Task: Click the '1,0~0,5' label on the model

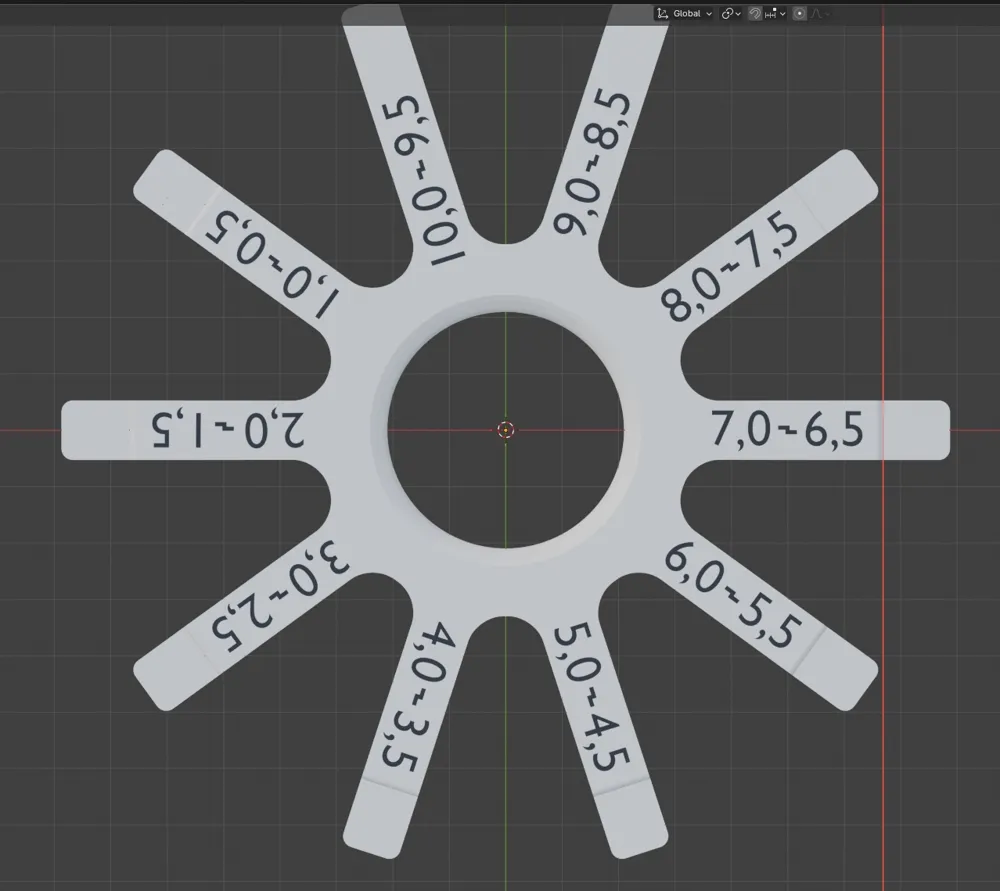Action: (272, 263)
